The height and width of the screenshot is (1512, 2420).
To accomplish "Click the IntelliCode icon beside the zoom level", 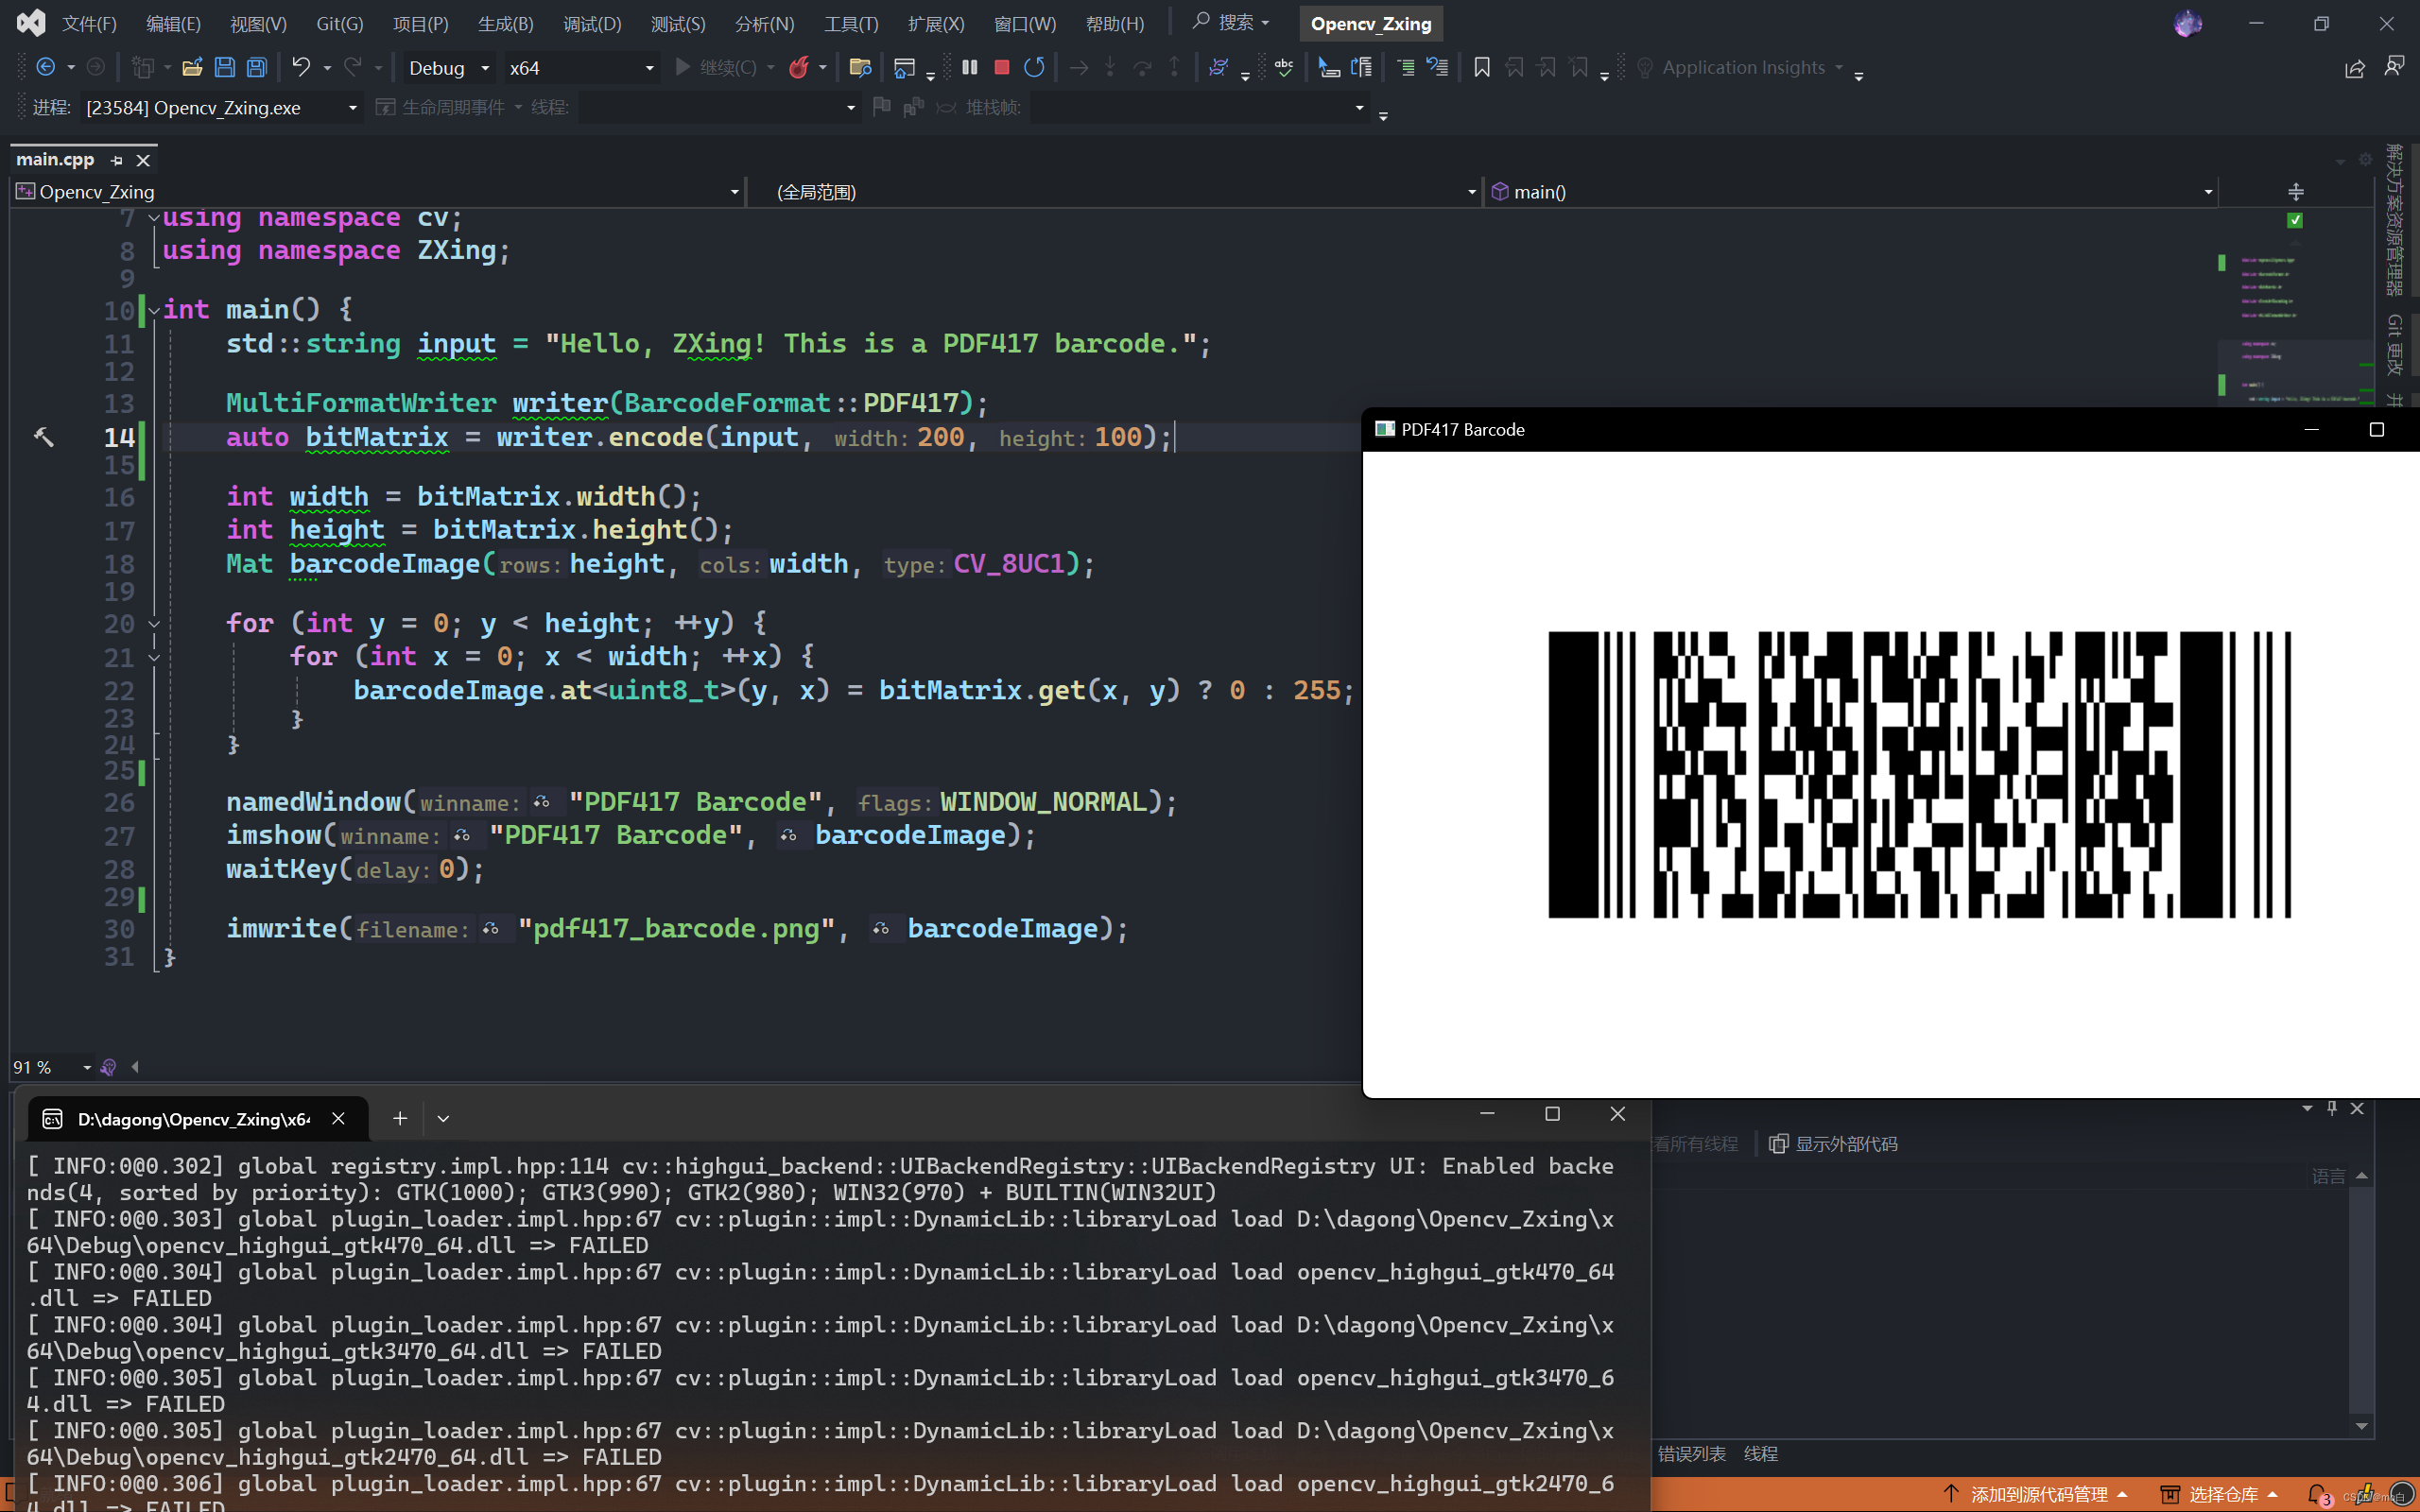I will [108, 1067].
